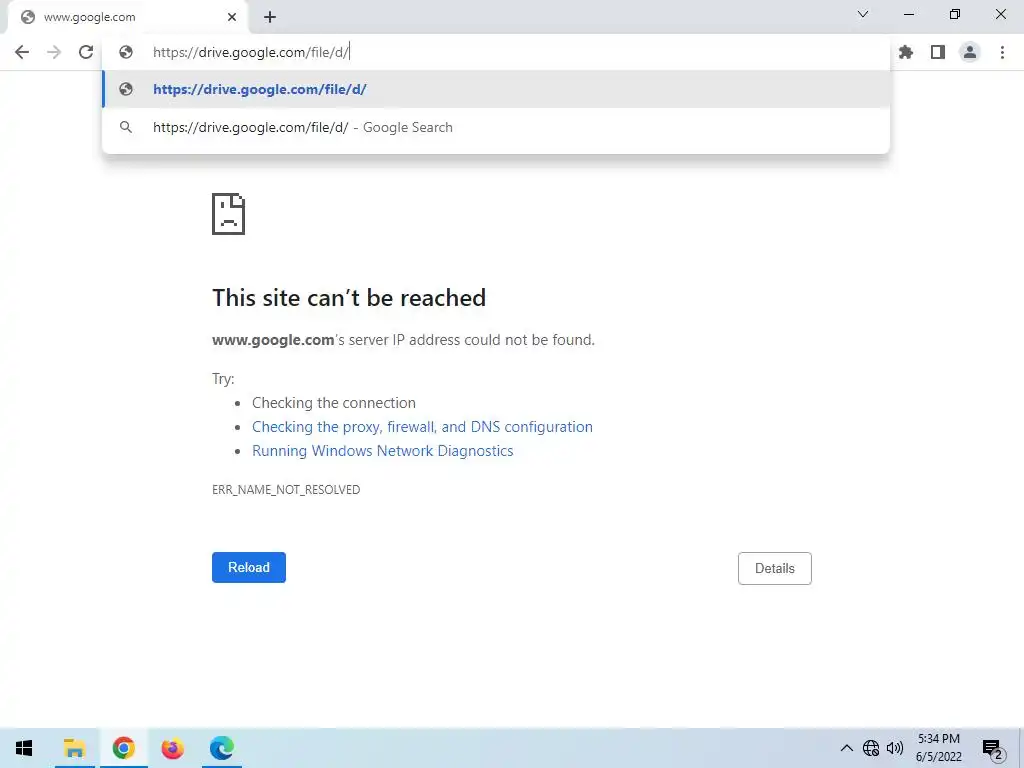Launch Firefox from taskbar

(172, 748)
